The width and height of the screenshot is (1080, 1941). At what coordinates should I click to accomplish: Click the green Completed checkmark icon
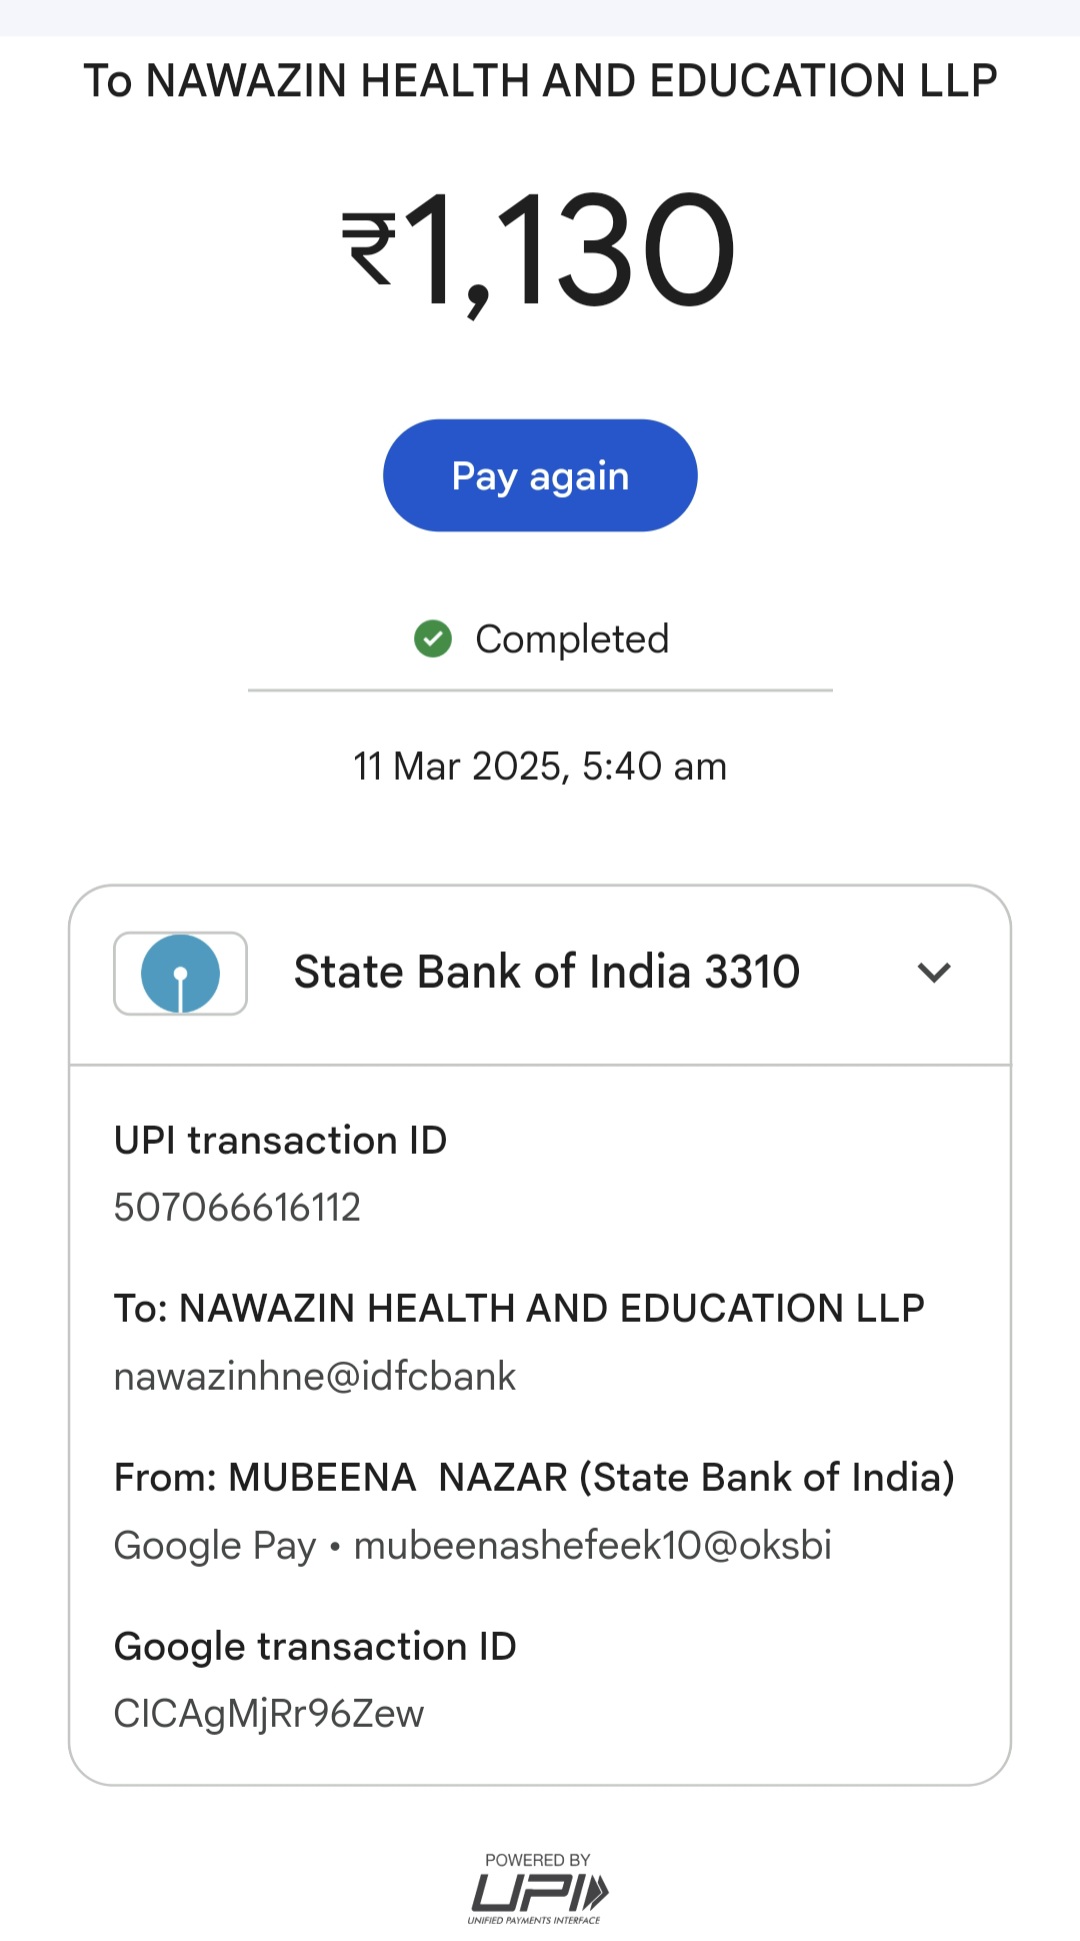click(x=433, y=639)
